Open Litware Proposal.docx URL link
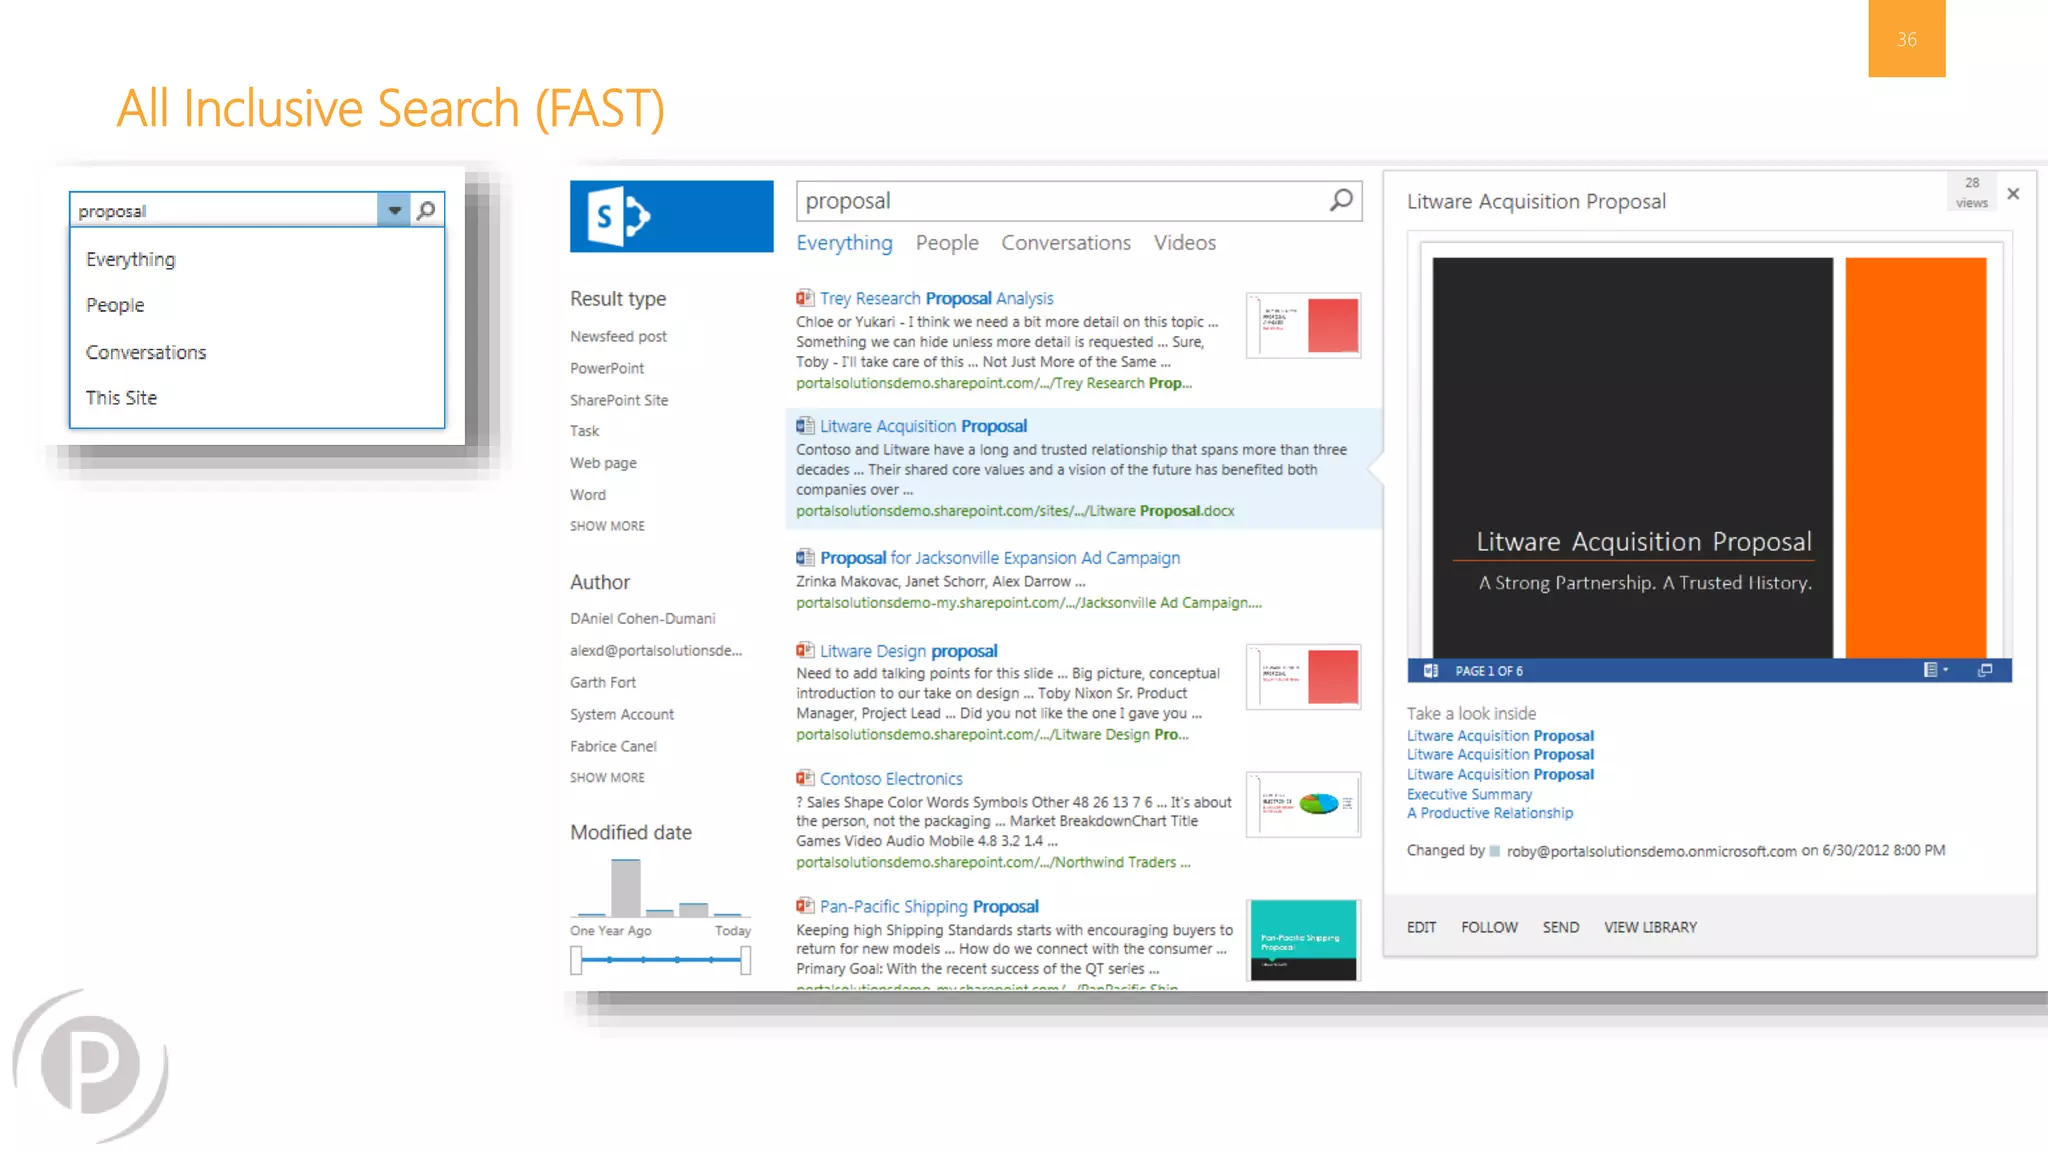The width and height of the screenshot is (2048, 1152). pos(1015,511)
